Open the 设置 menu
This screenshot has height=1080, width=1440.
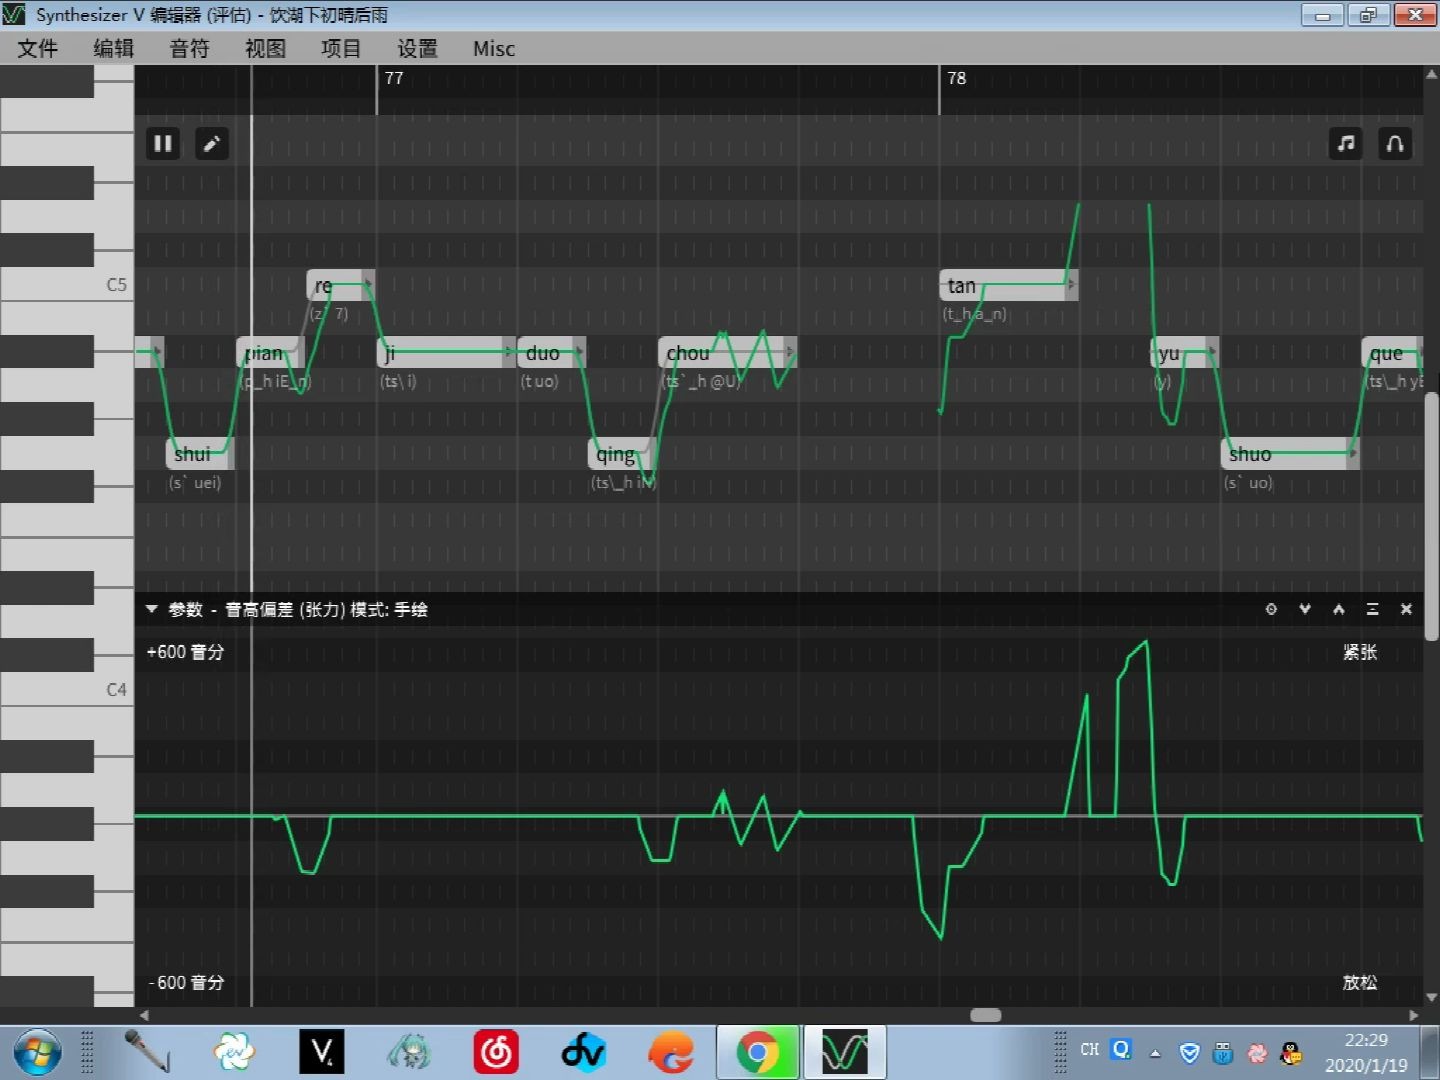[417, 48]
